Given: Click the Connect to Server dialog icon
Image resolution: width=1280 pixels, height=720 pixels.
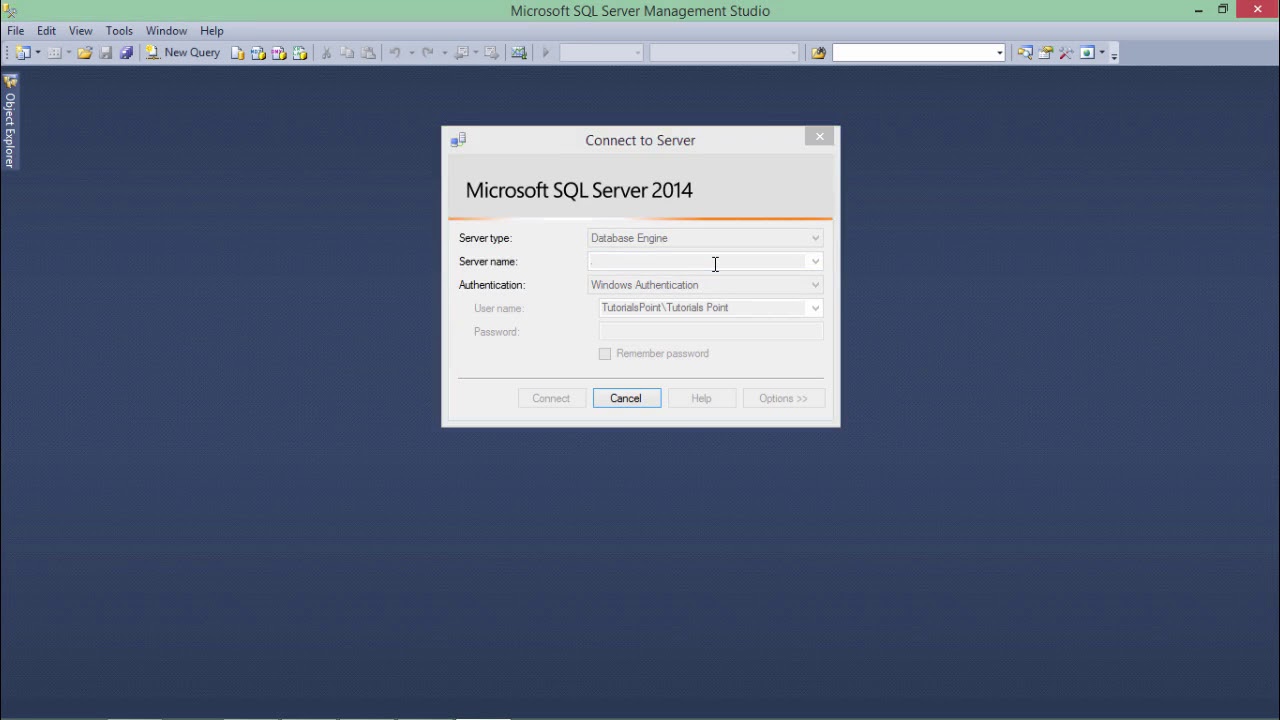Looking at the screenshot, I should coord(458,140).
